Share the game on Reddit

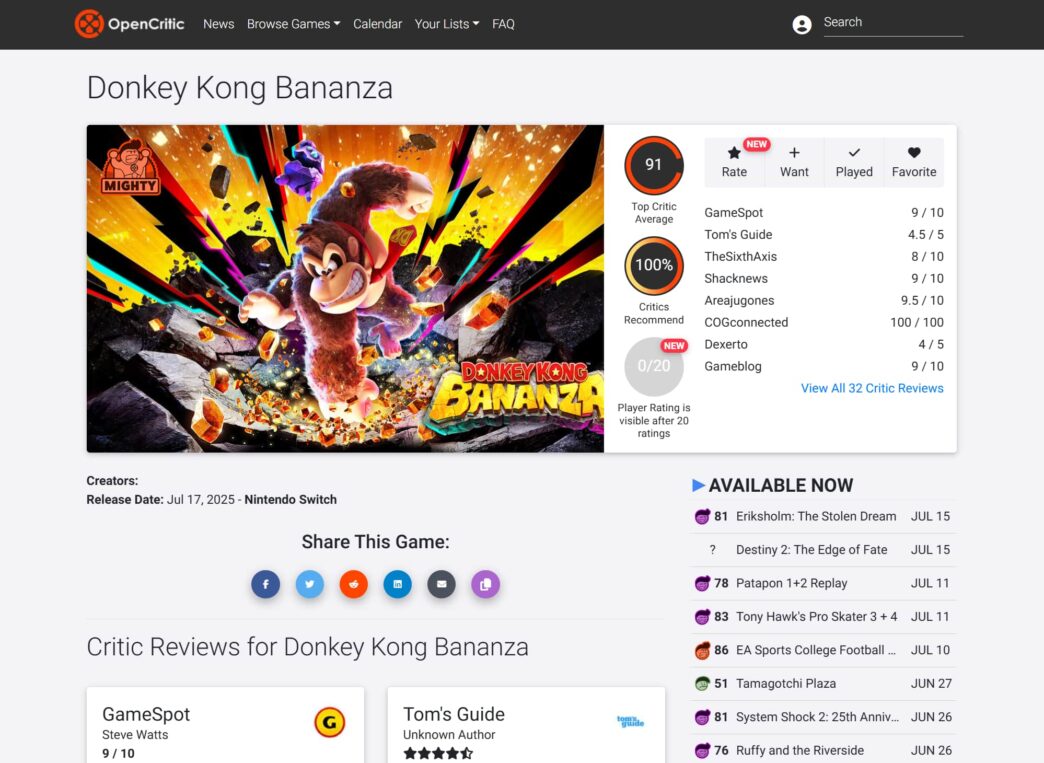pyautogui.click(x=354, y=585)
